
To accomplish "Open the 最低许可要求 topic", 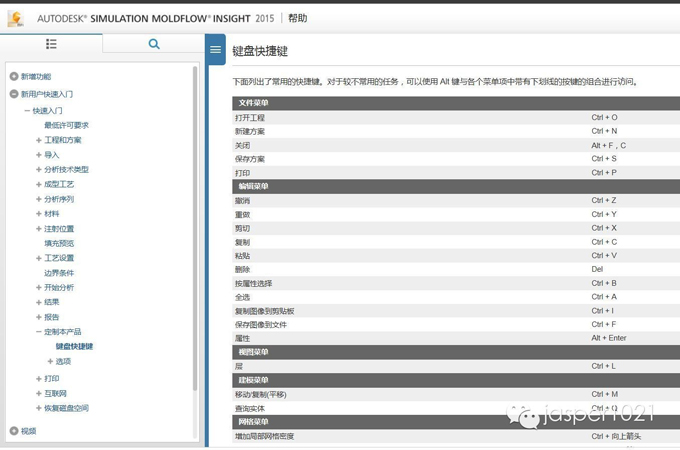I will pyautogui.click(x=66, y=126).
